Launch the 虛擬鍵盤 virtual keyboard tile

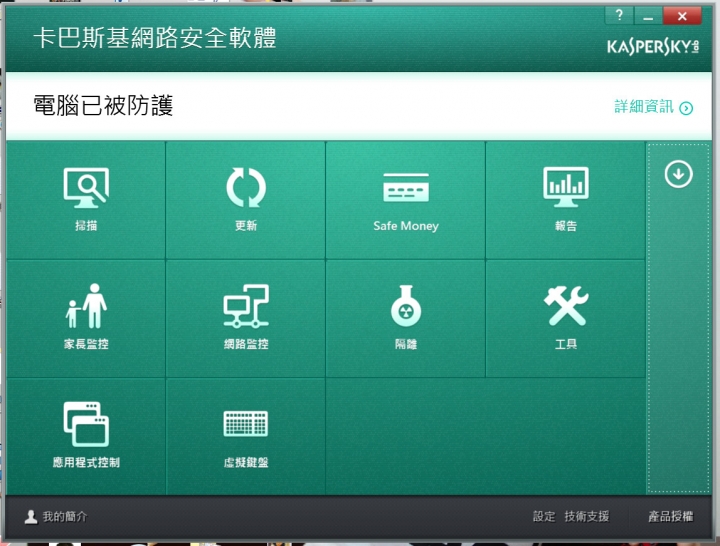coord(246,436)
